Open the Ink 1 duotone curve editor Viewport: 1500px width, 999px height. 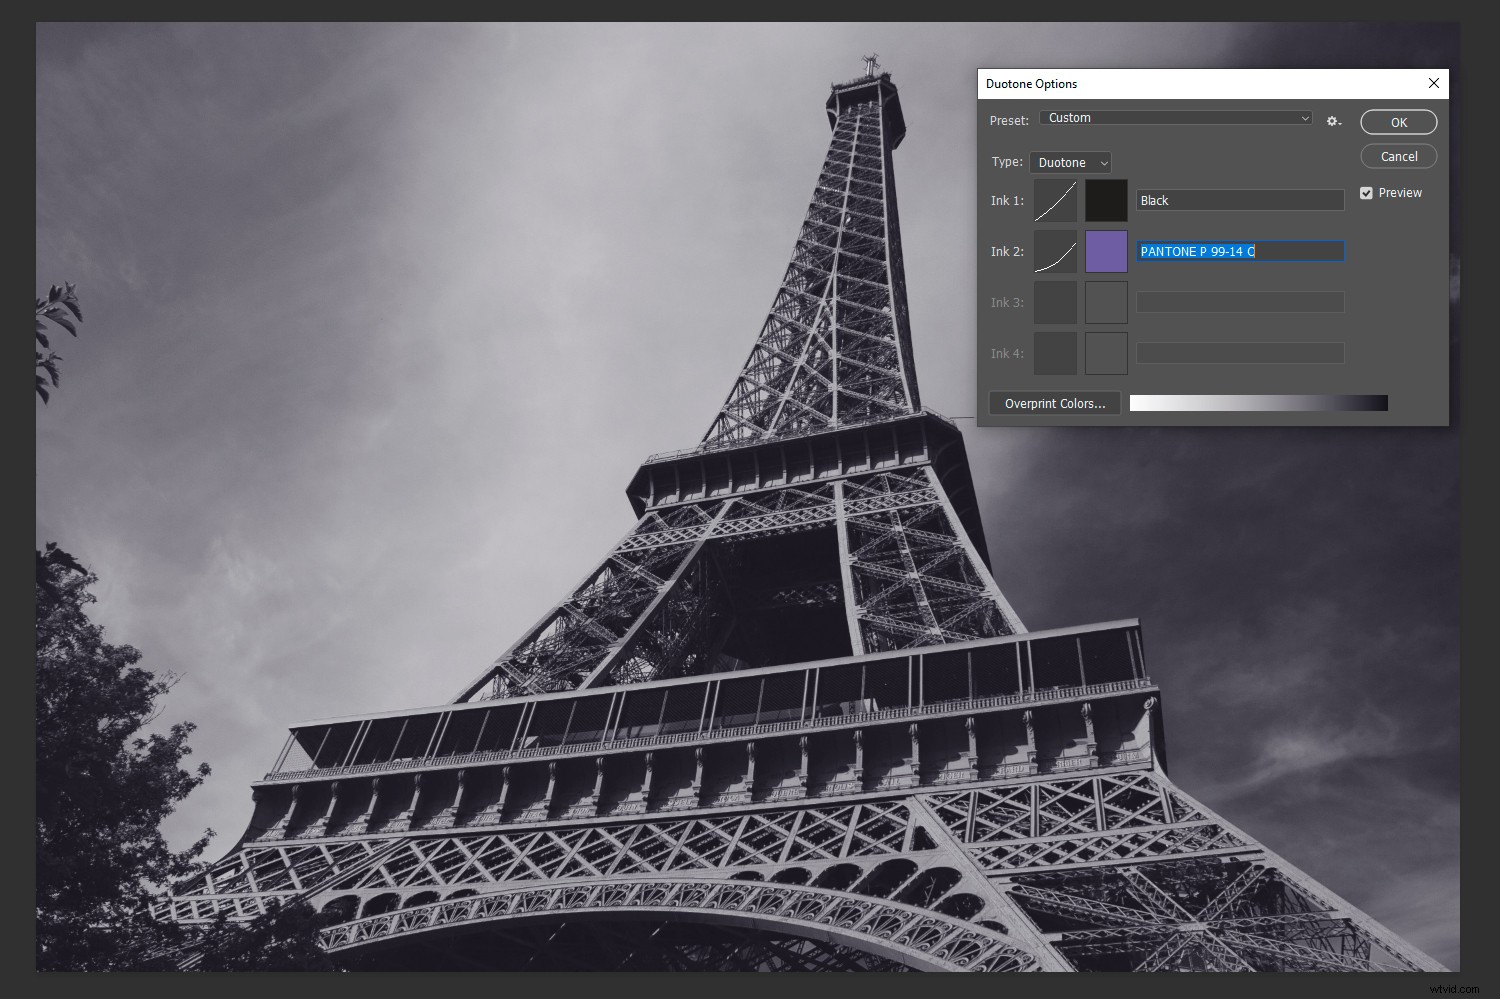1055,200
